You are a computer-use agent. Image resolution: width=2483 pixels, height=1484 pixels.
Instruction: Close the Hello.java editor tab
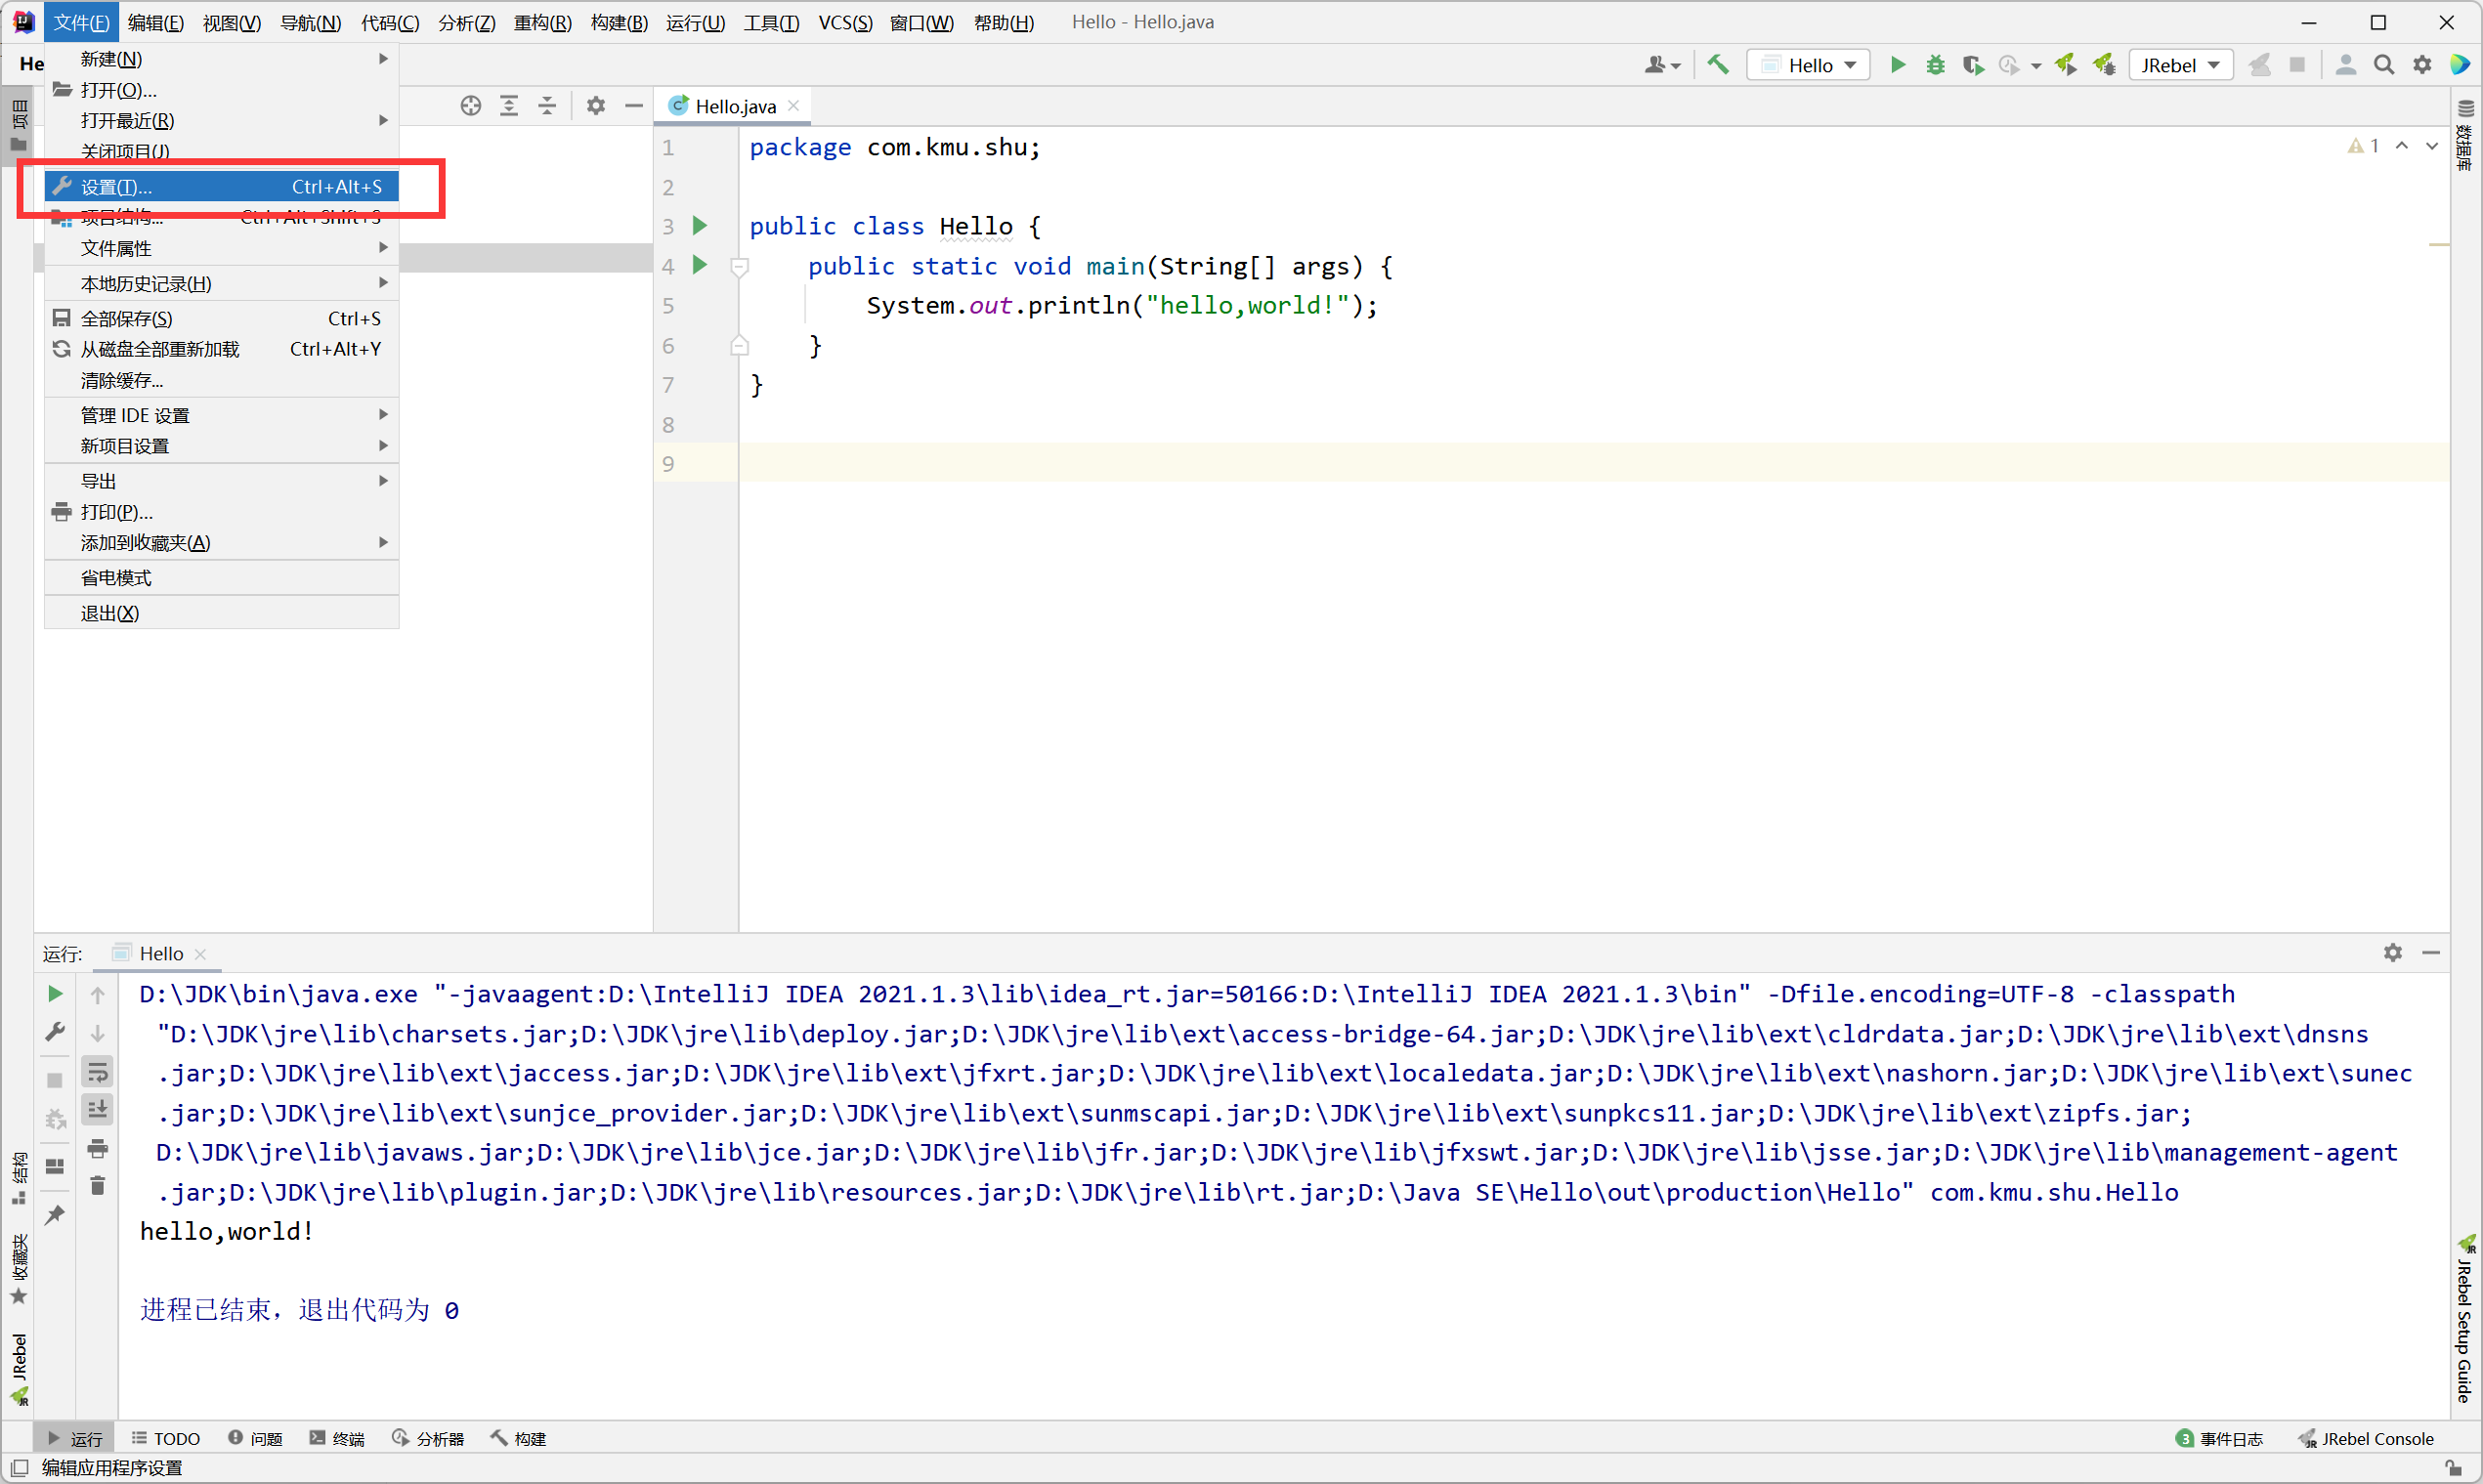tap(792, 105)
